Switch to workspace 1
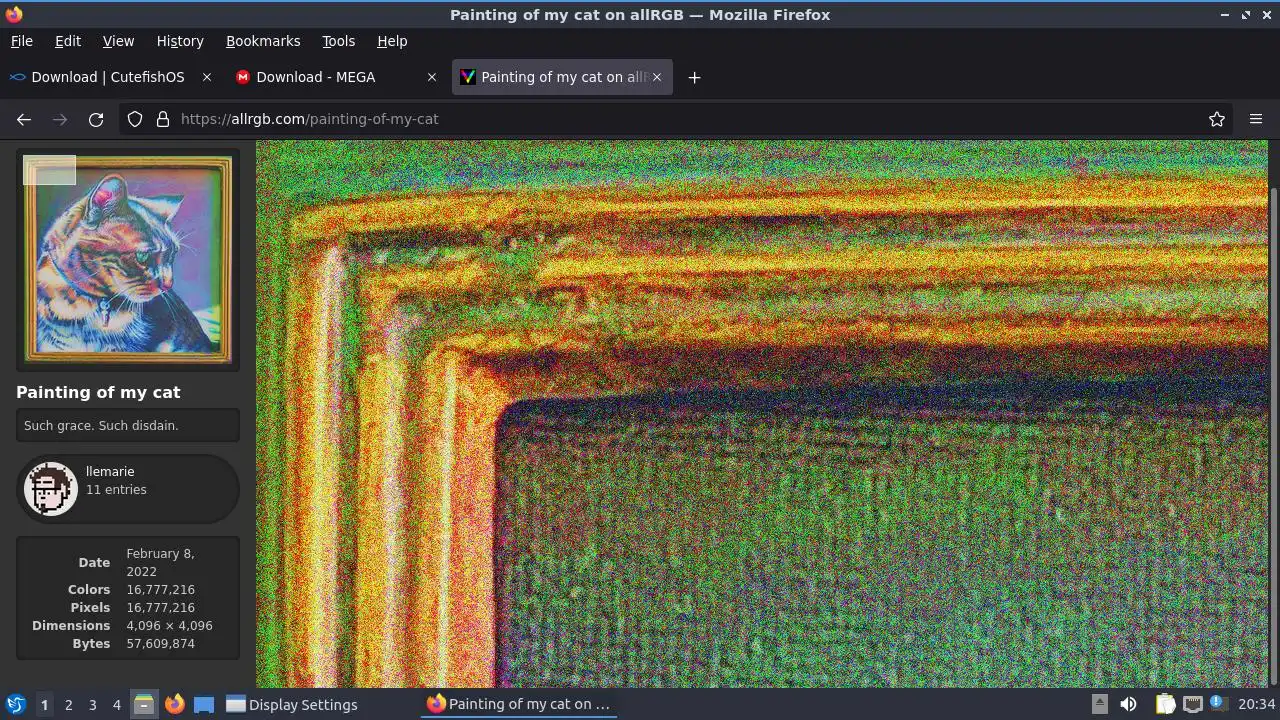This screenshot has height=720, width=1280. tap(44, 704)
